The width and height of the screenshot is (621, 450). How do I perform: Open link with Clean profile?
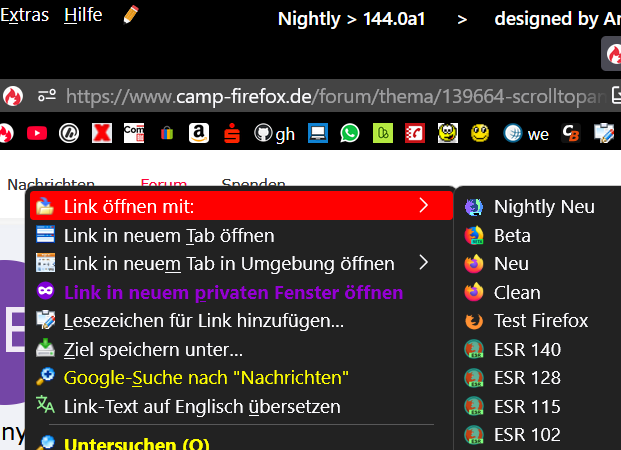(539, 292)
